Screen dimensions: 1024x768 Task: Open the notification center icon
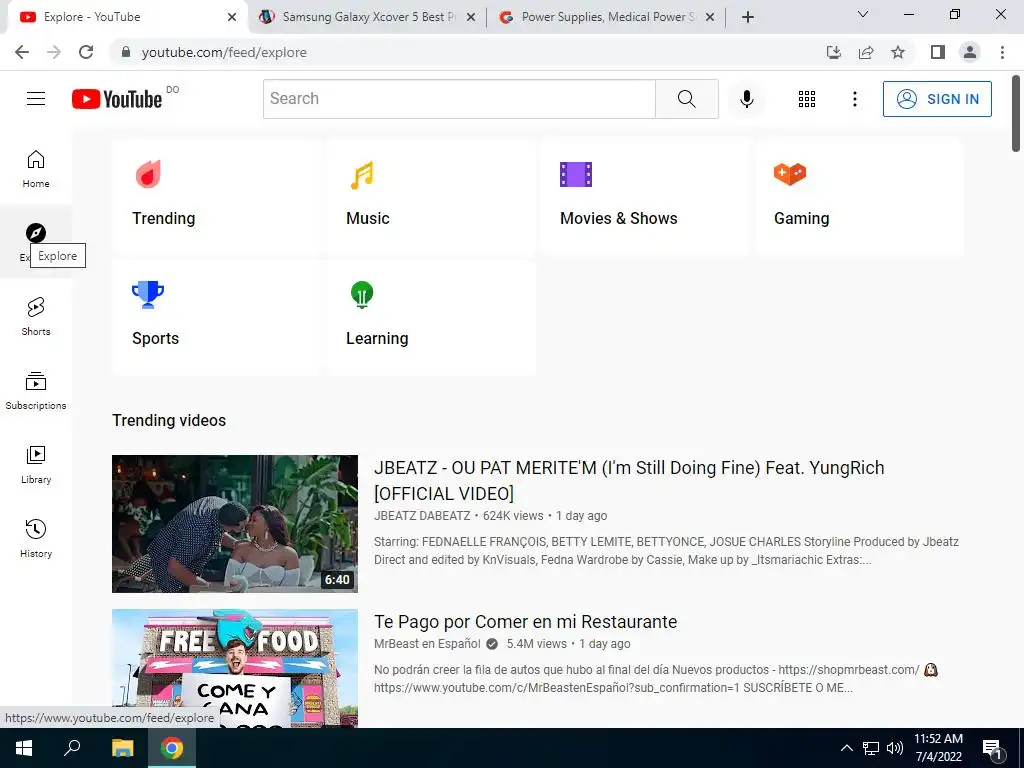click(x=992, y=749)
